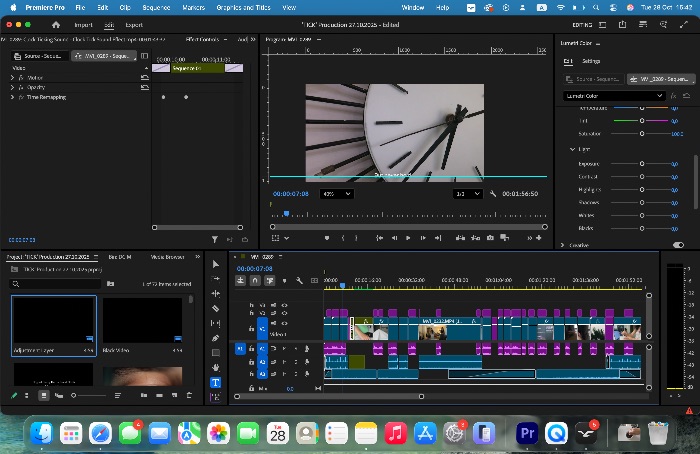Delete selected item with trash icon
This screenshot has width=700, height=454.
(x=189, y=395)
